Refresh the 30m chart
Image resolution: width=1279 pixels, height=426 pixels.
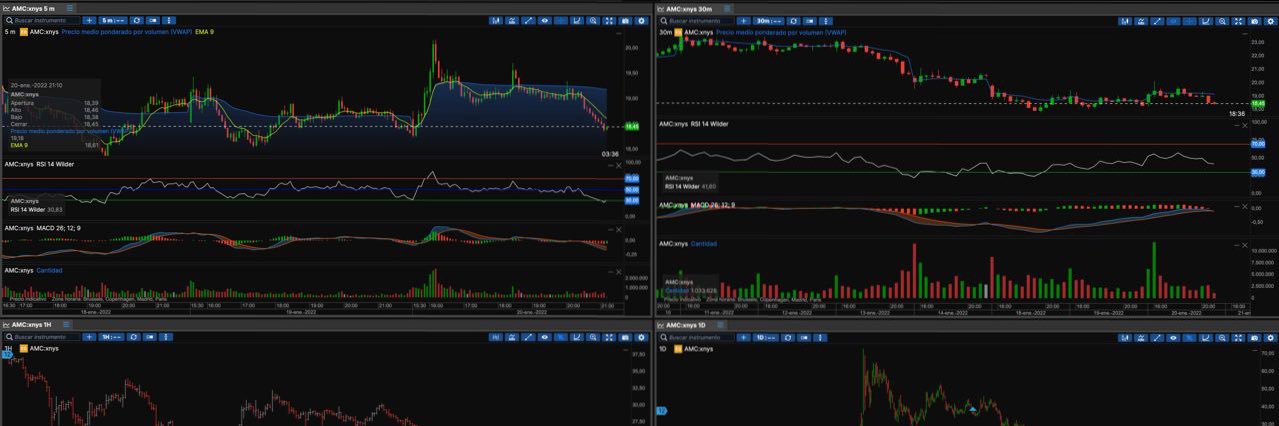tap(793, 20)
